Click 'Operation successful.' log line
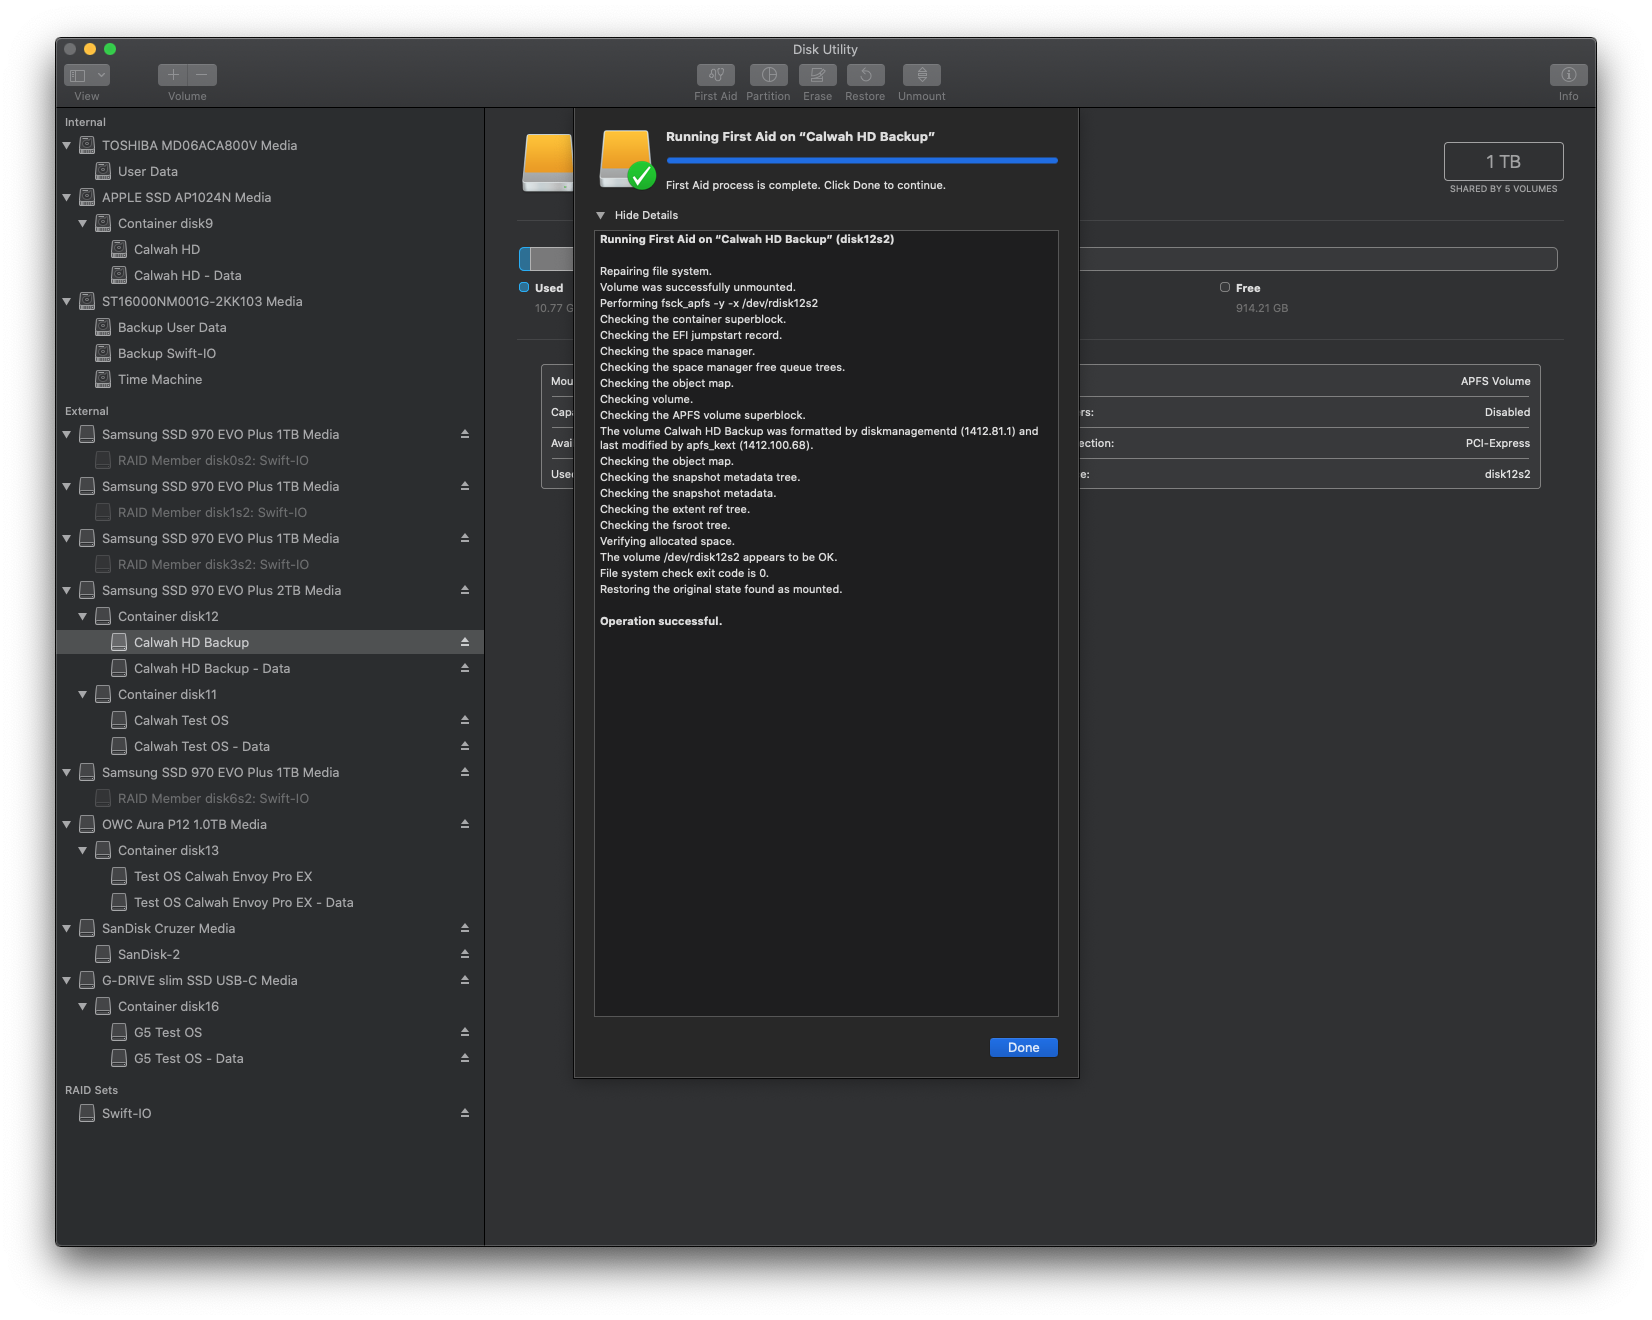Image resolution: width=1652 pixels, height=1320 pixels. (x=661, y=621)
